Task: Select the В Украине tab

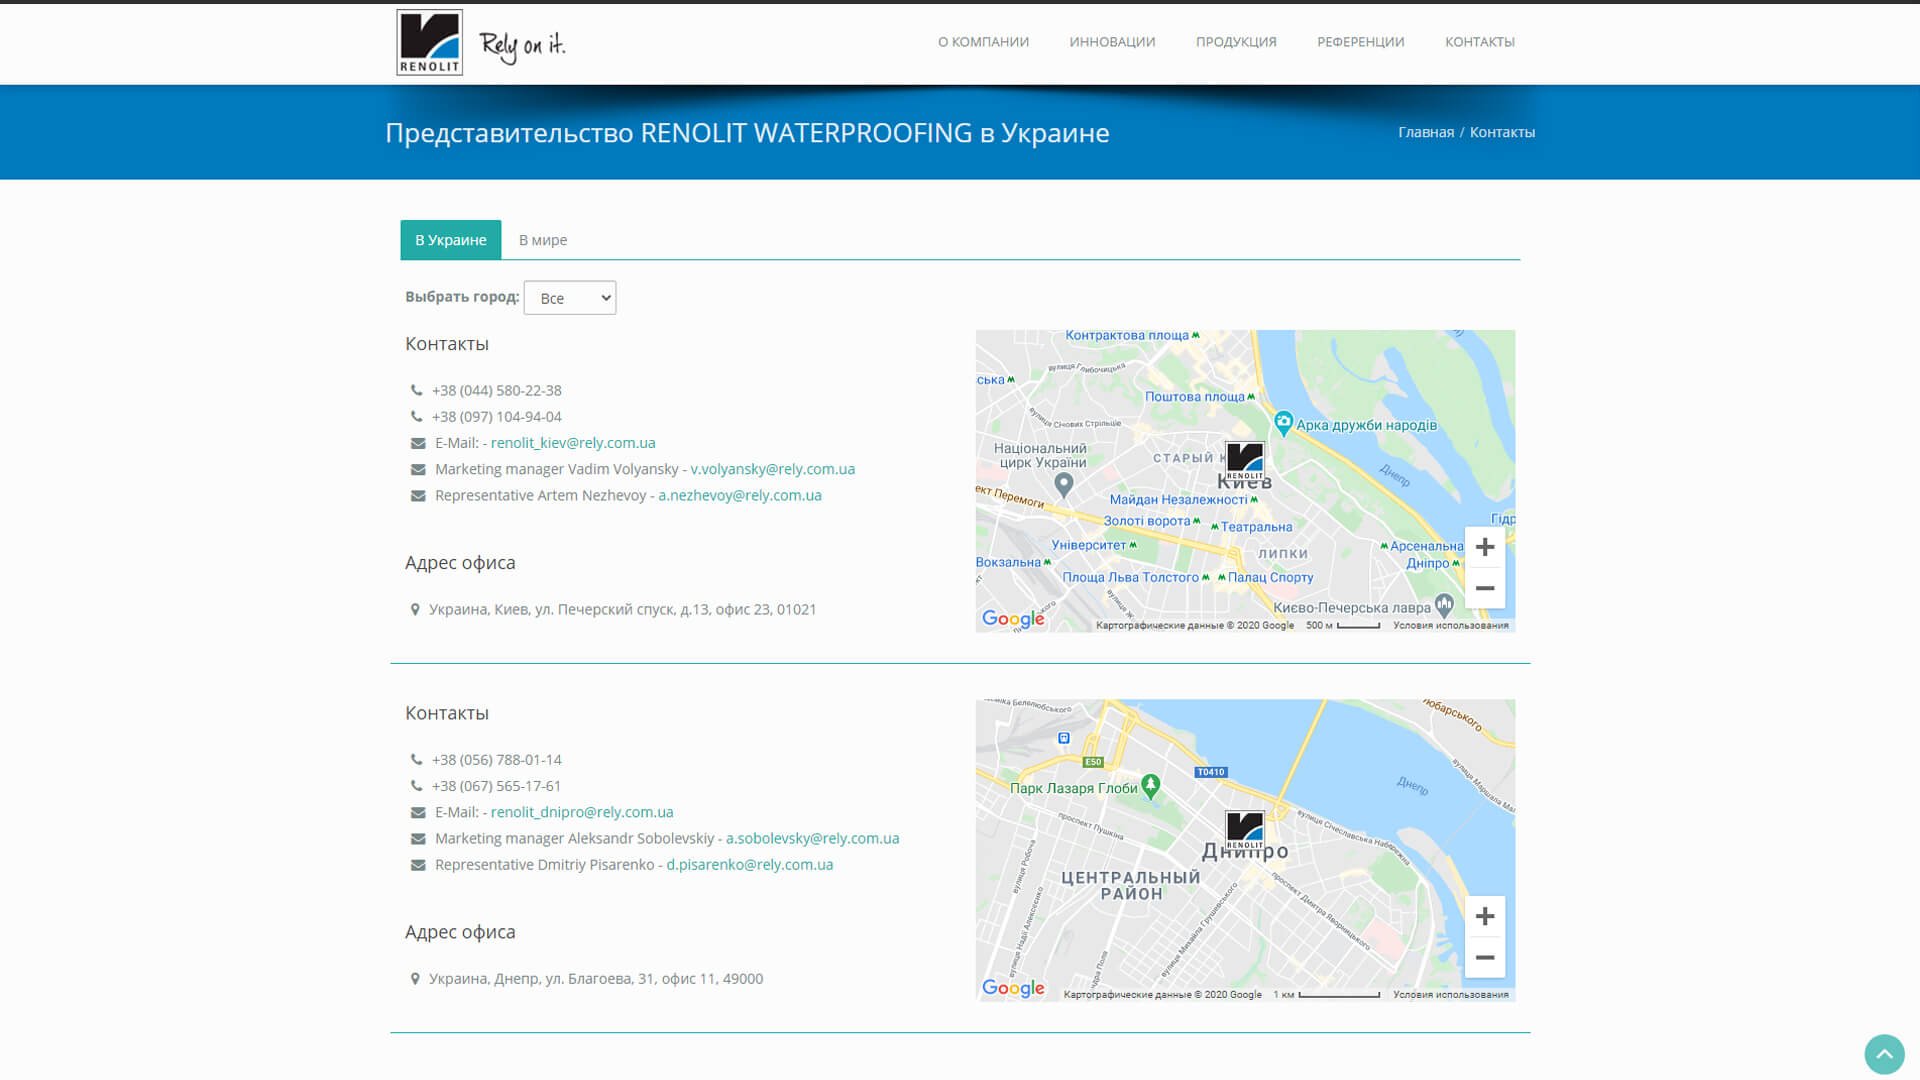Action: pos(451,240)
